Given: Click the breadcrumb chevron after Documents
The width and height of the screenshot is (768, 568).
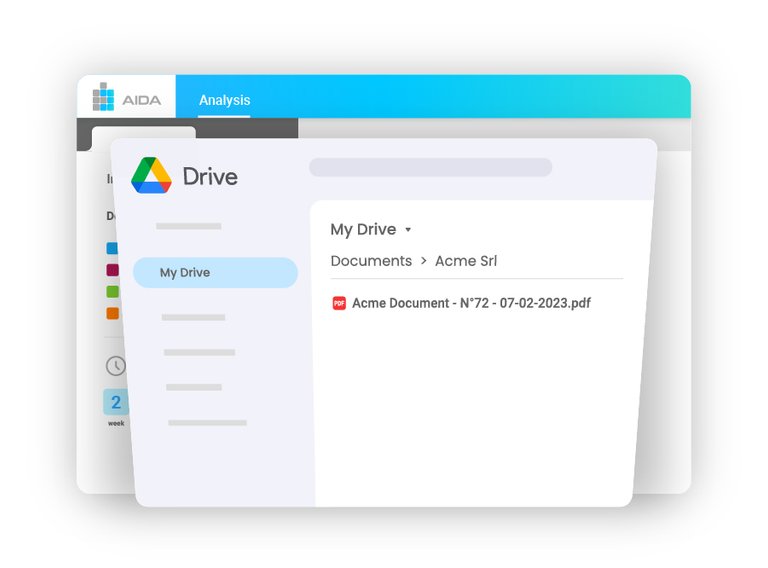Looking at the screenshot, I should pos(423,261).
